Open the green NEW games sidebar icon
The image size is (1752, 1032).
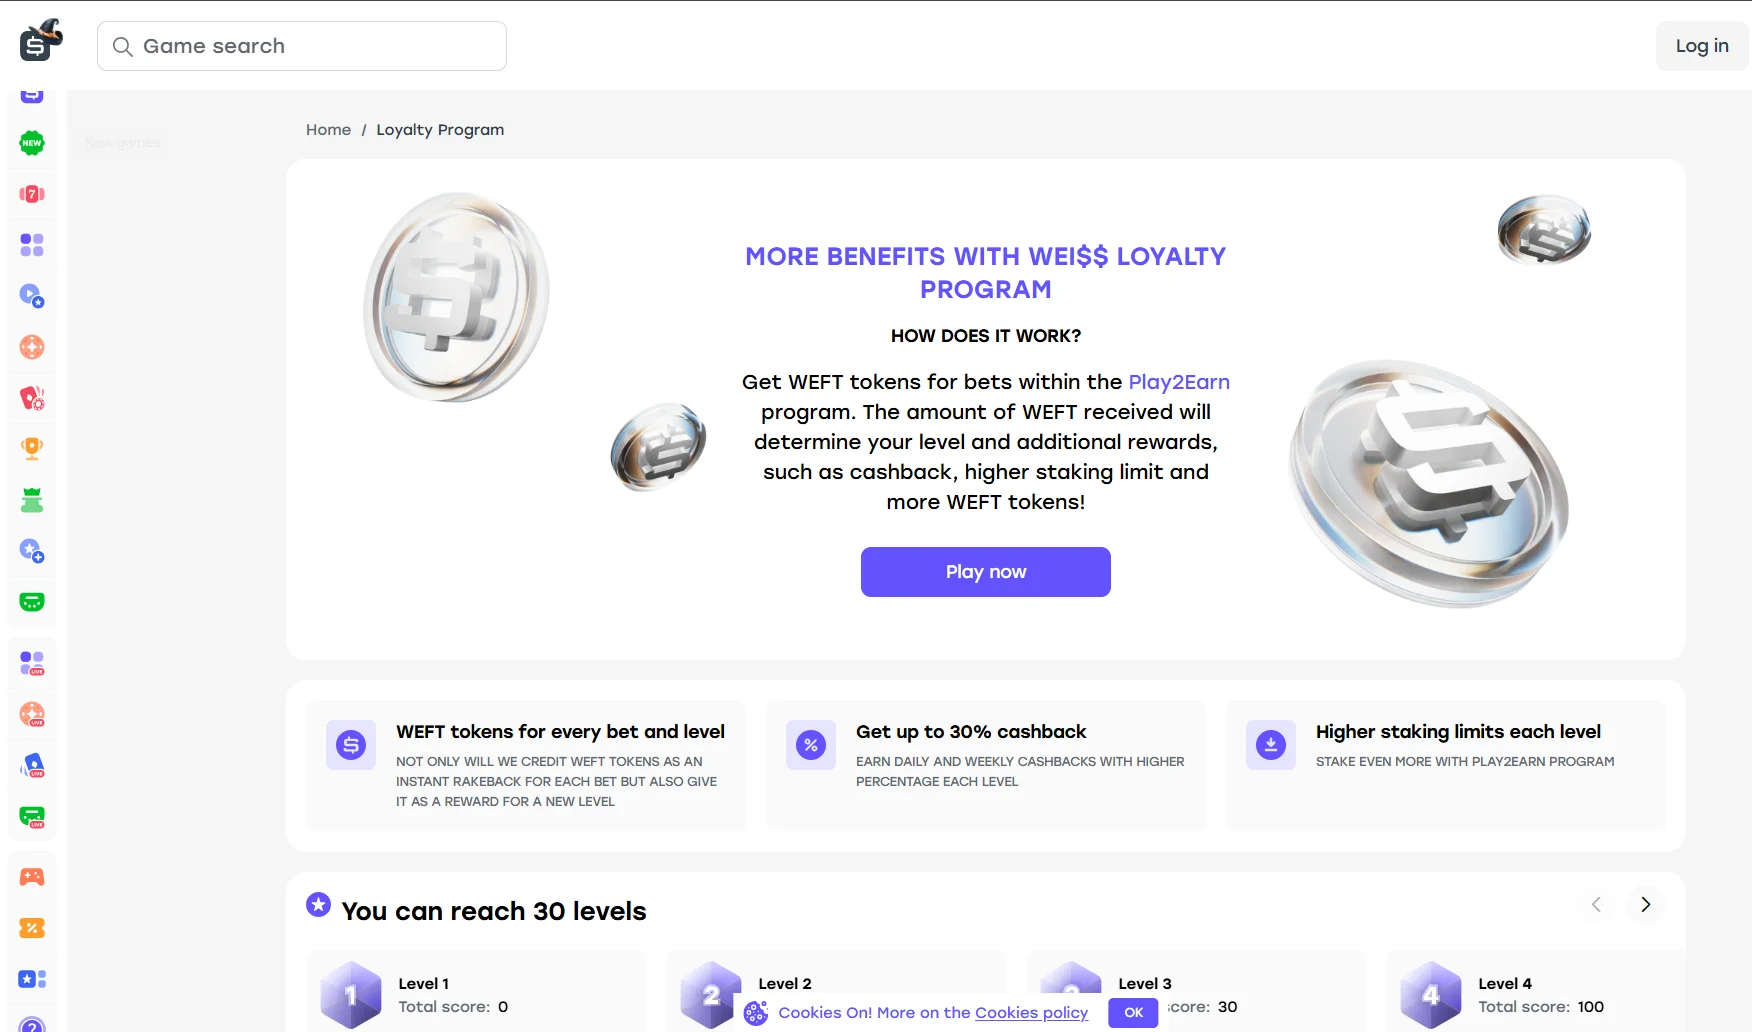[x=32, y=143]
